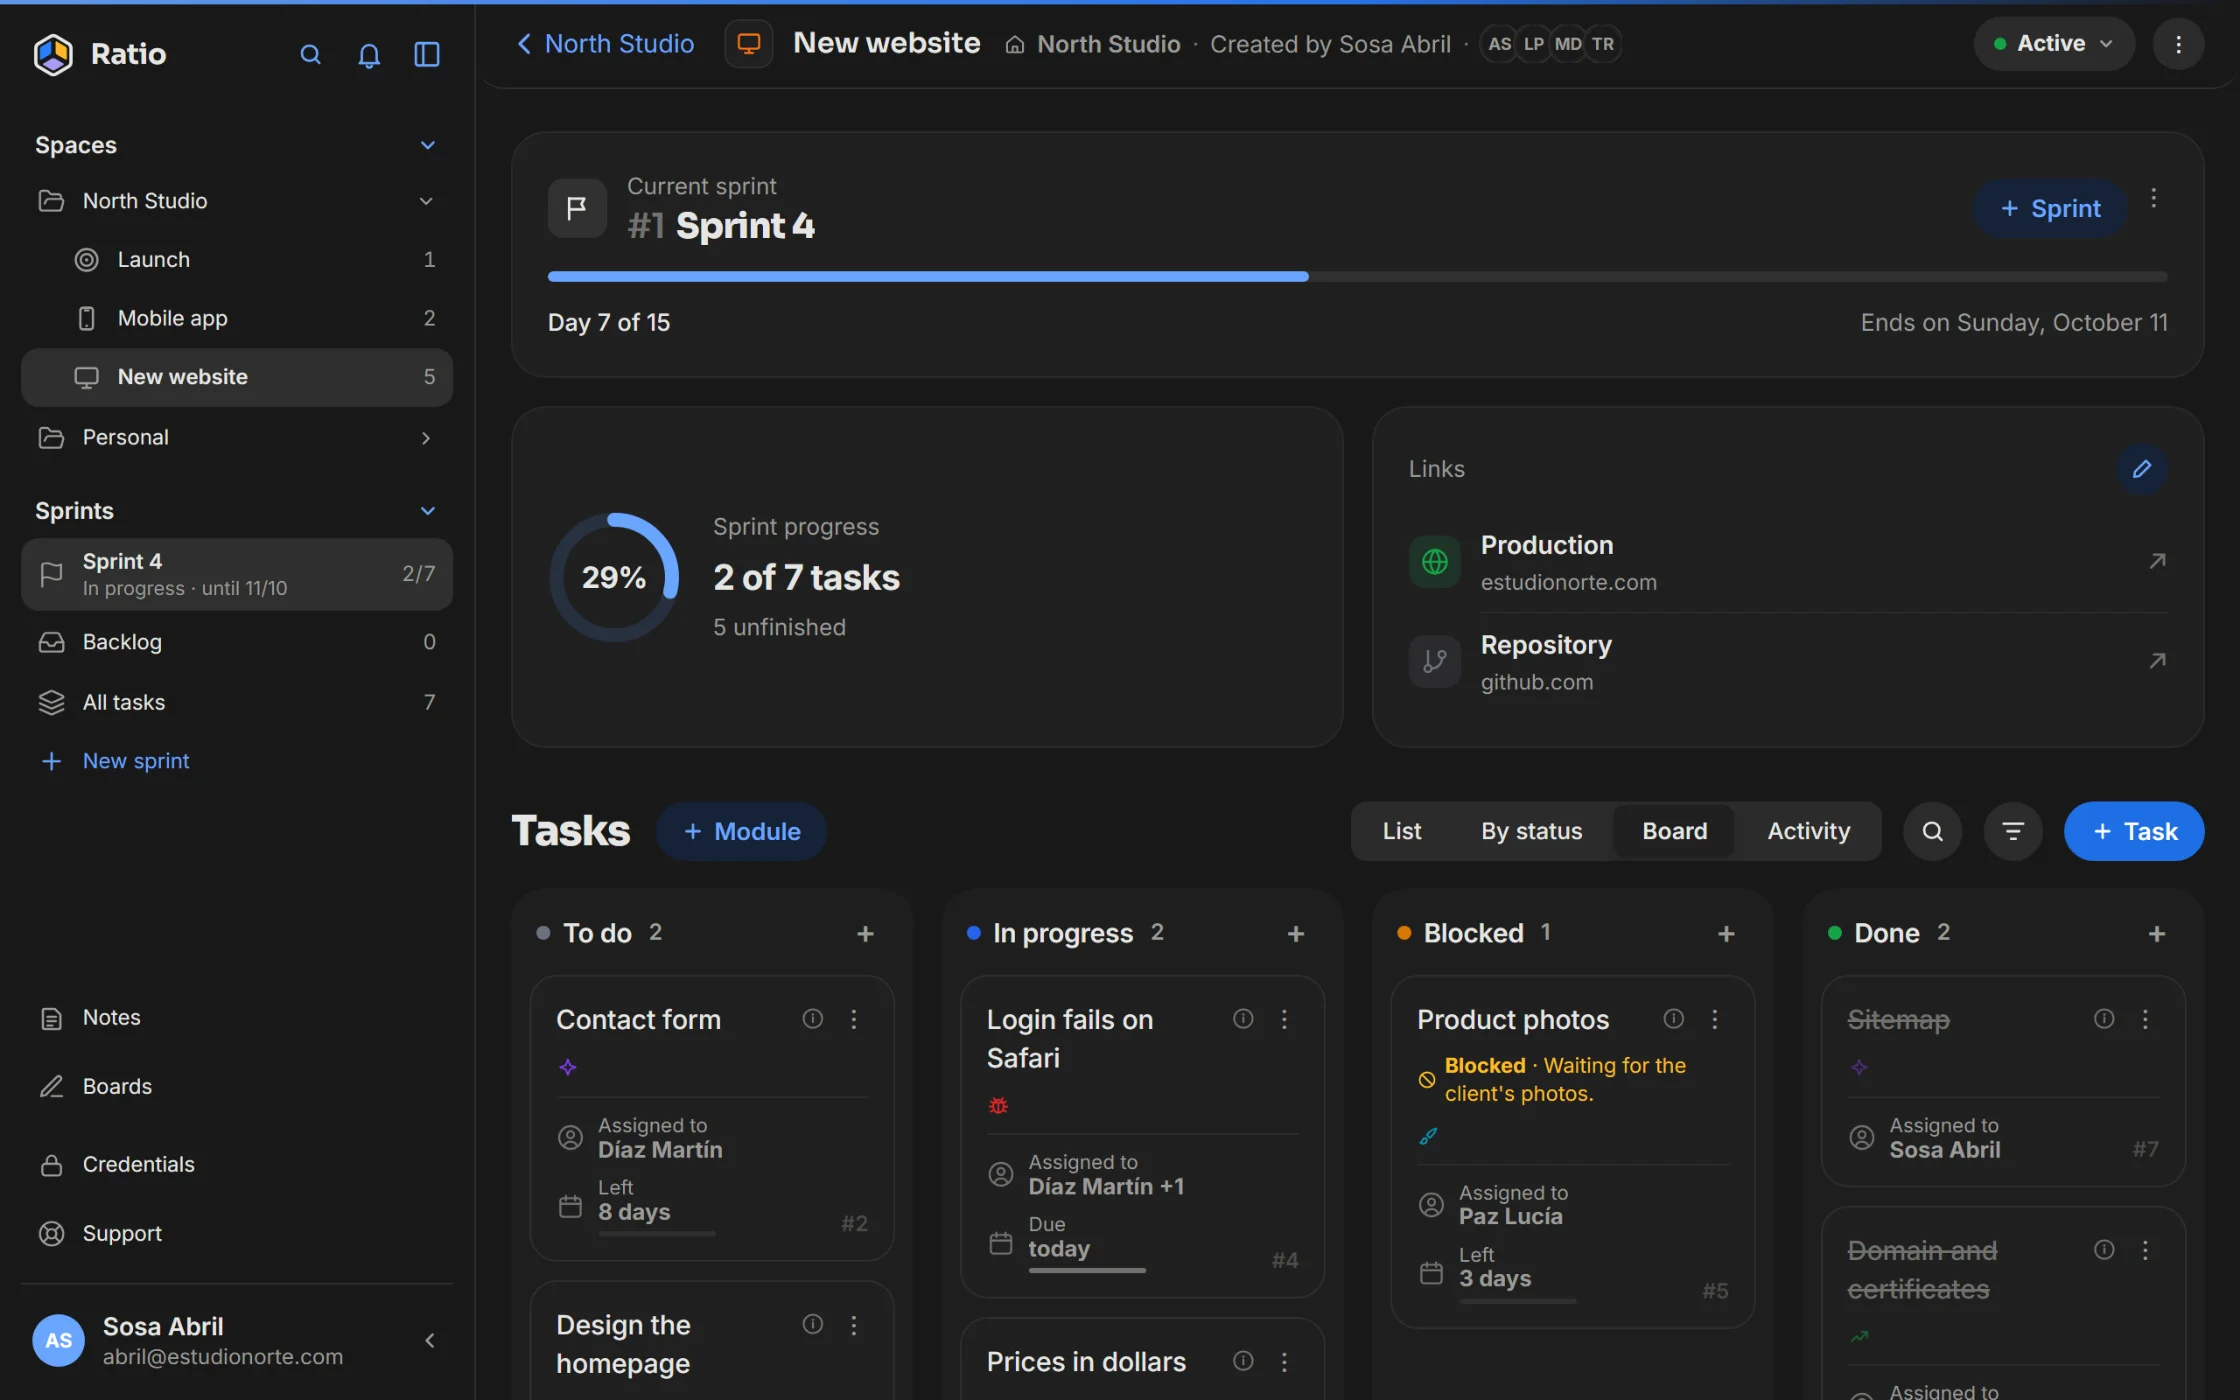Go back to North Studio

coord(605,44)
